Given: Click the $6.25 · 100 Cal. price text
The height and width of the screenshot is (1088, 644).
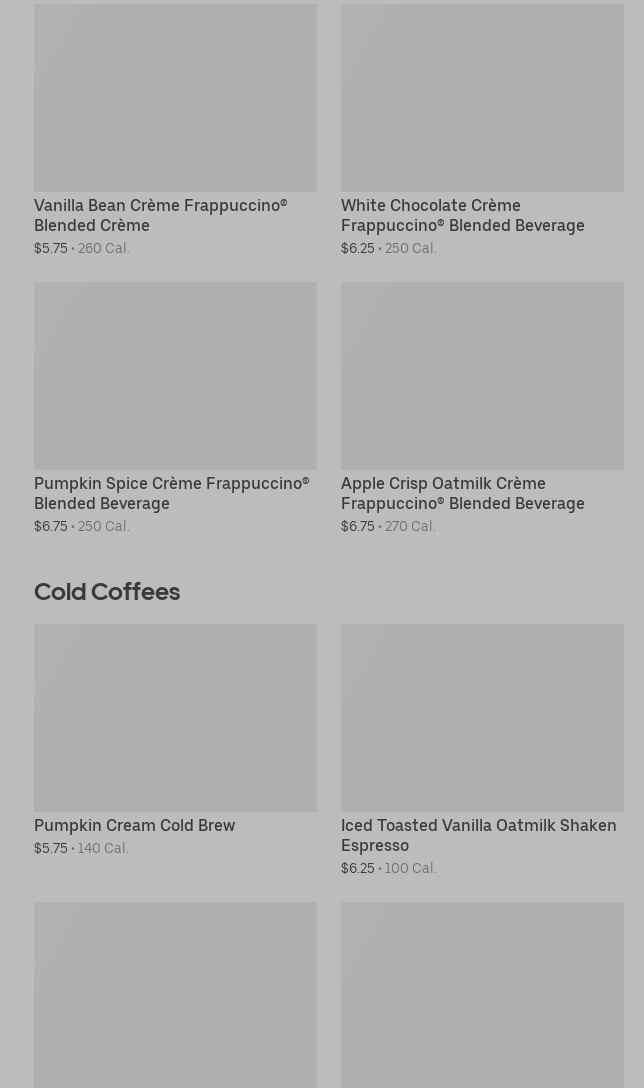Looking at the screenshot, I should (388, 869).
